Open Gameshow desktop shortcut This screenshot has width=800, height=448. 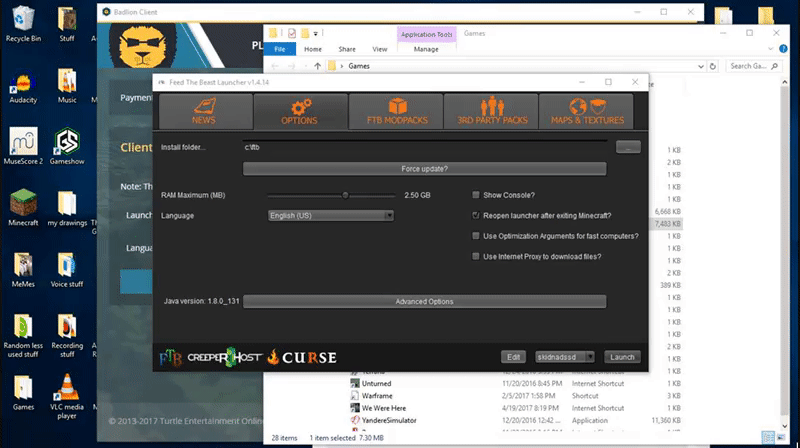pyautogui.click(x=67, y=146)
